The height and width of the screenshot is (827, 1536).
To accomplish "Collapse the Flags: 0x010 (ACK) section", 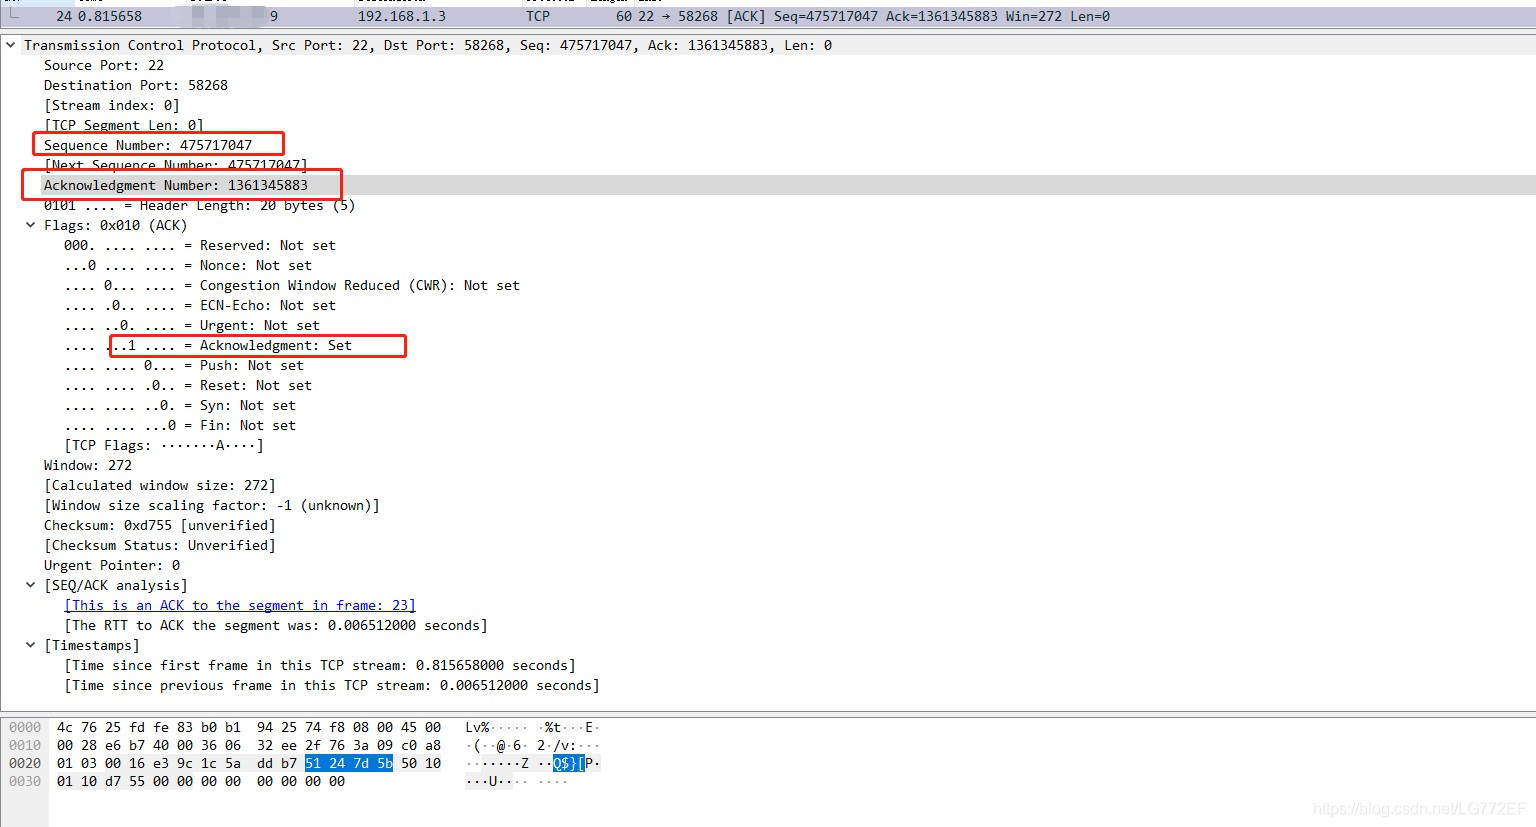I will [x=30, y=225].
